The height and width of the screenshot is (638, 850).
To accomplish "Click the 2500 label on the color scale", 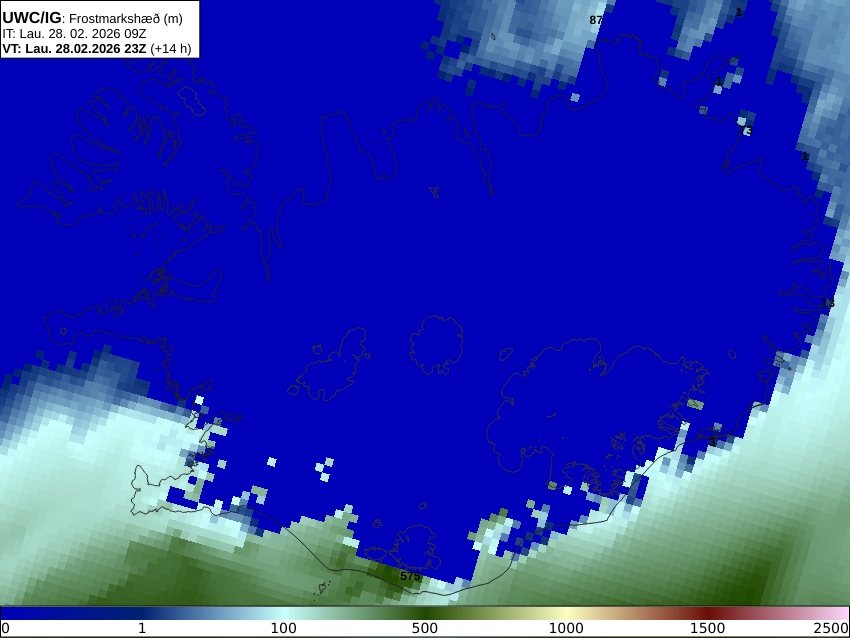I will coord(831,629).
